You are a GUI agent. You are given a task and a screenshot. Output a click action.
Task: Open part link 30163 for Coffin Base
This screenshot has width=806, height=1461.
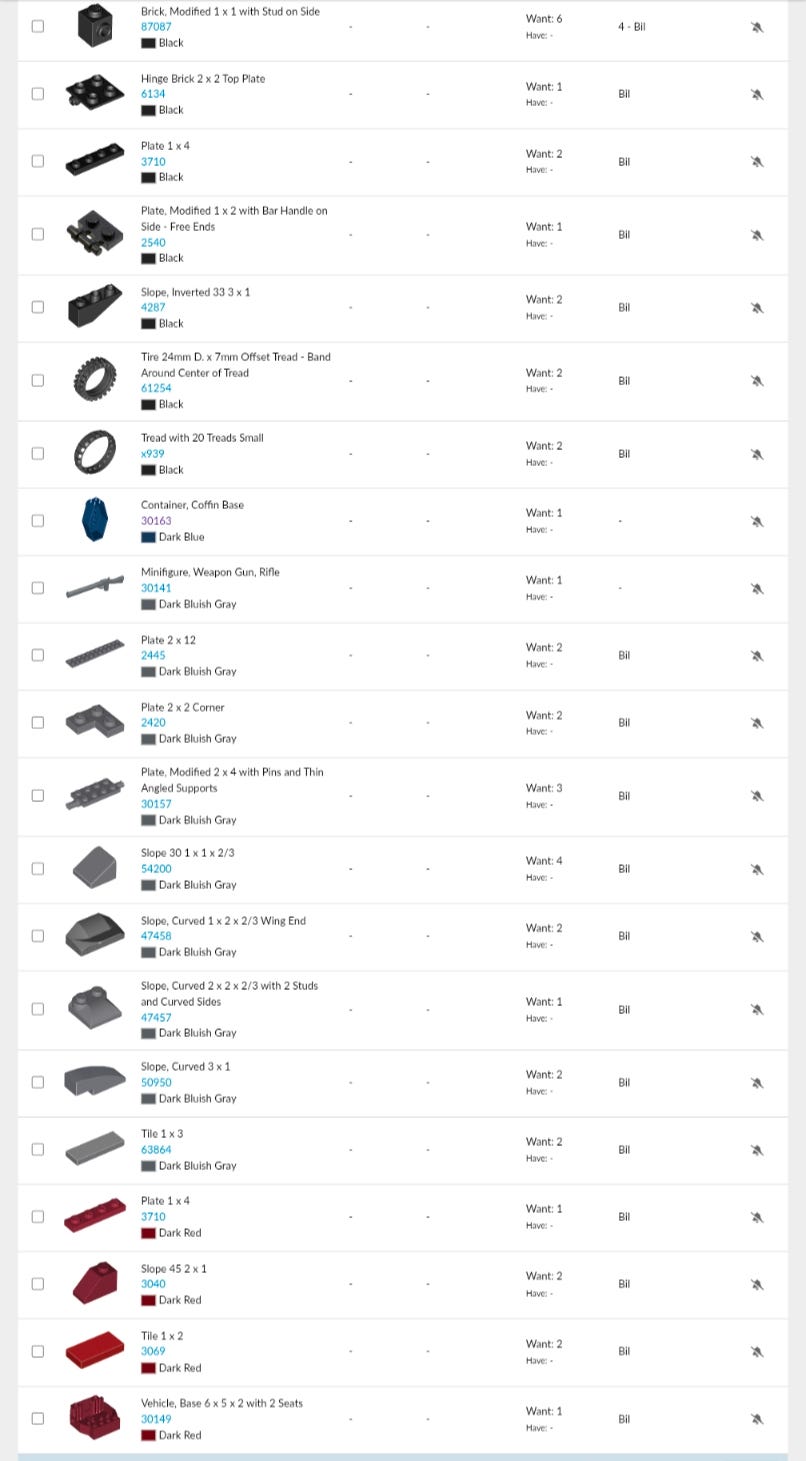click(x=156, y=521)
